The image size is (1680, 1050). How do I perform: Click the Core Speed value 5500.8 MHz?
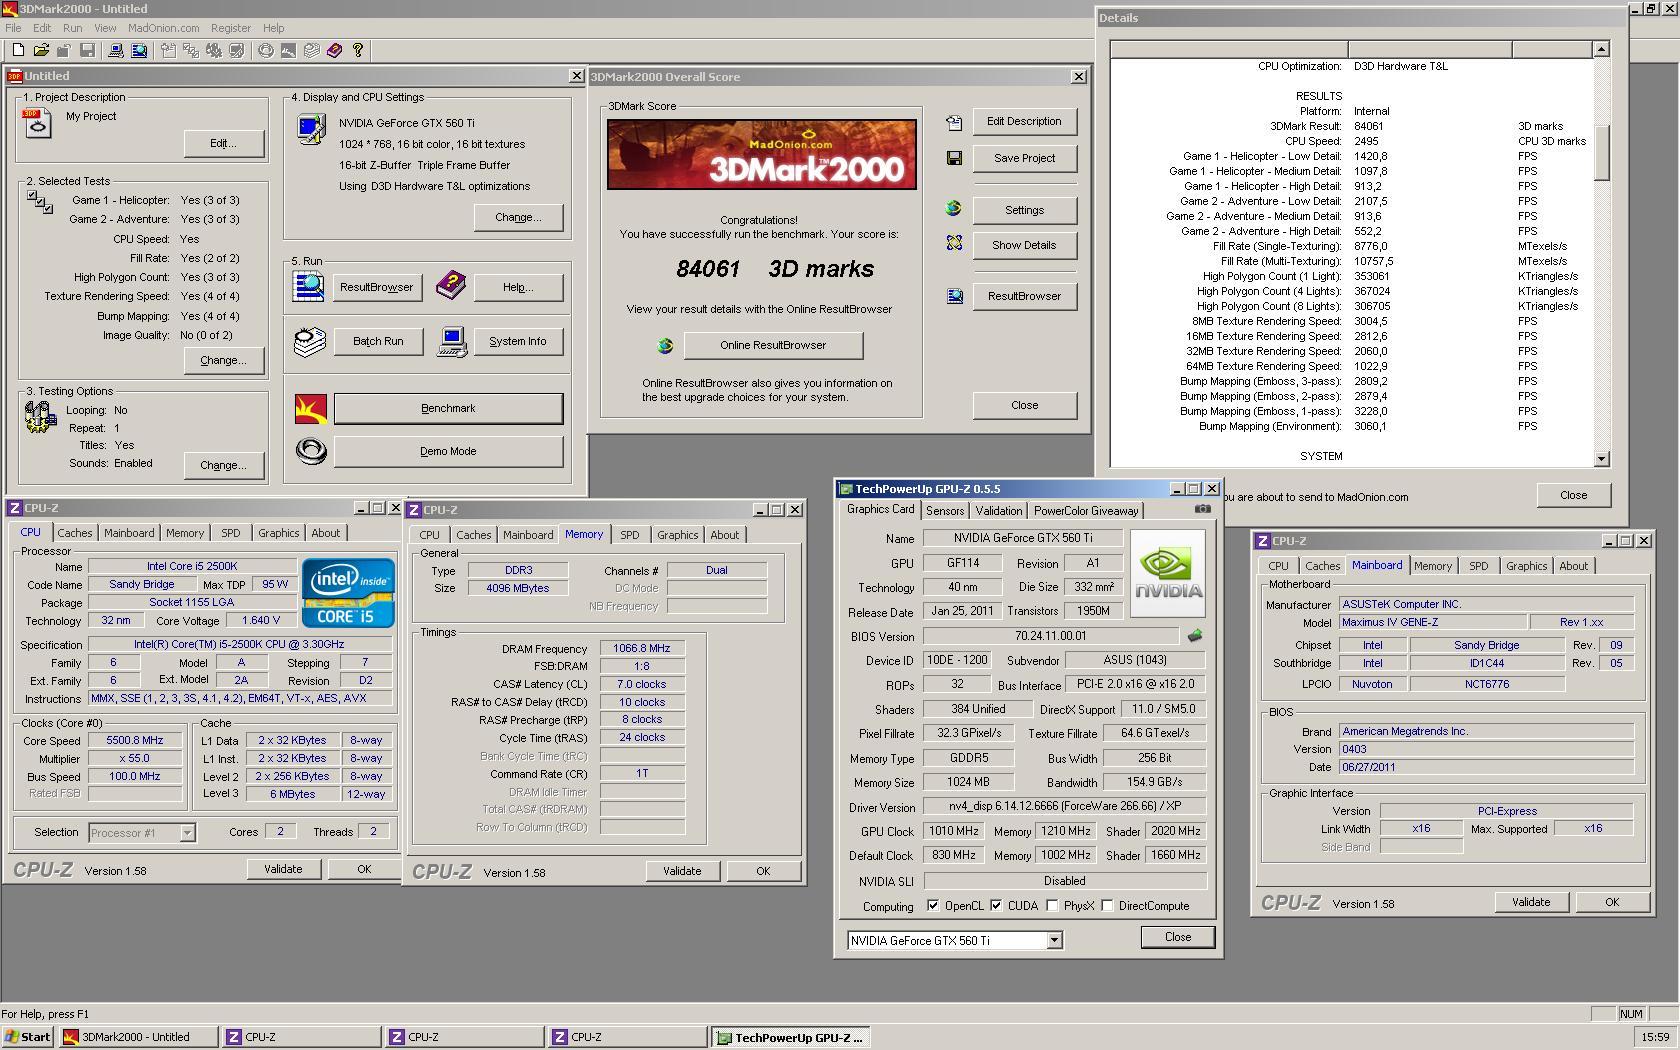coord(135,740)
